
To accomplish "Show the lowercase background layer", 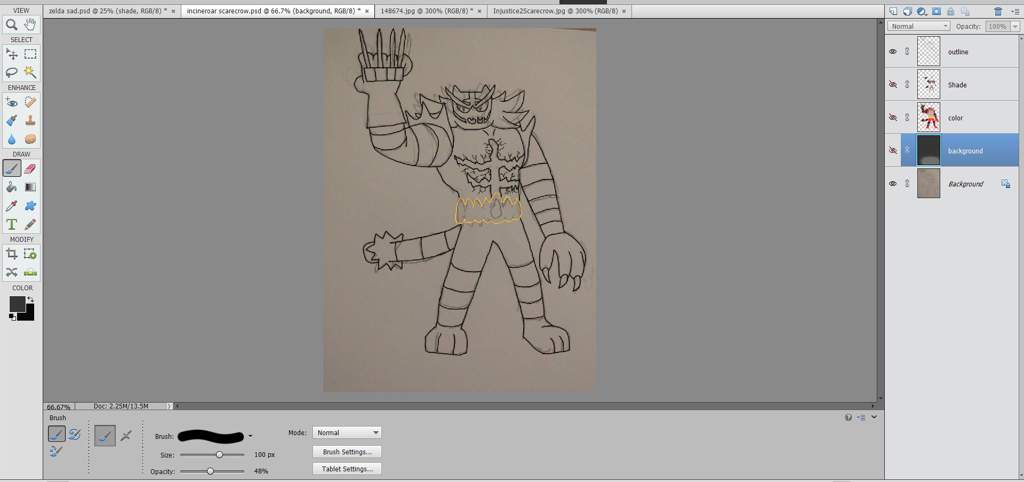I will pos(893,150).
